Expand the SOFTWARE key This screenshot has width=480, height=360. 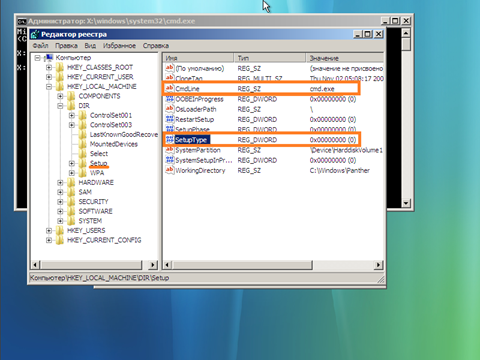[x=60, y=211]
